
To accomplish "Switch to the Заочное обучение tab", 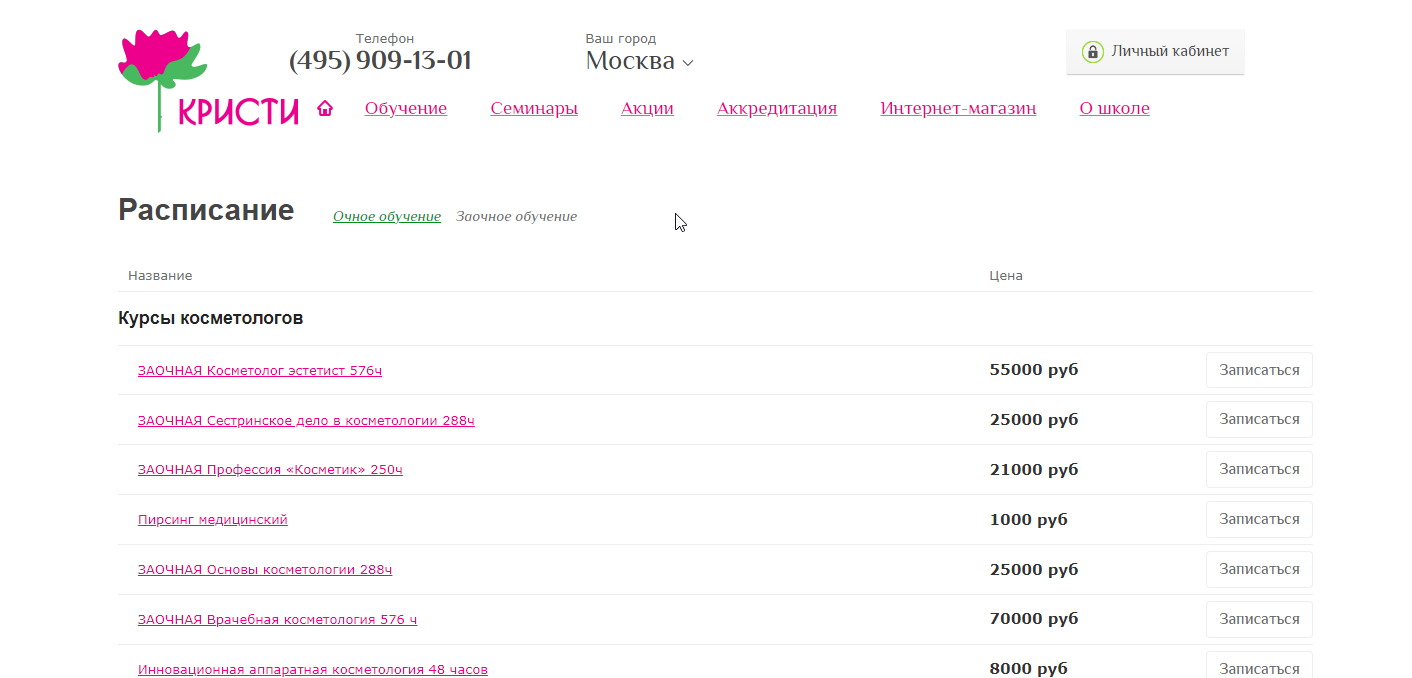I will [516, 217].
